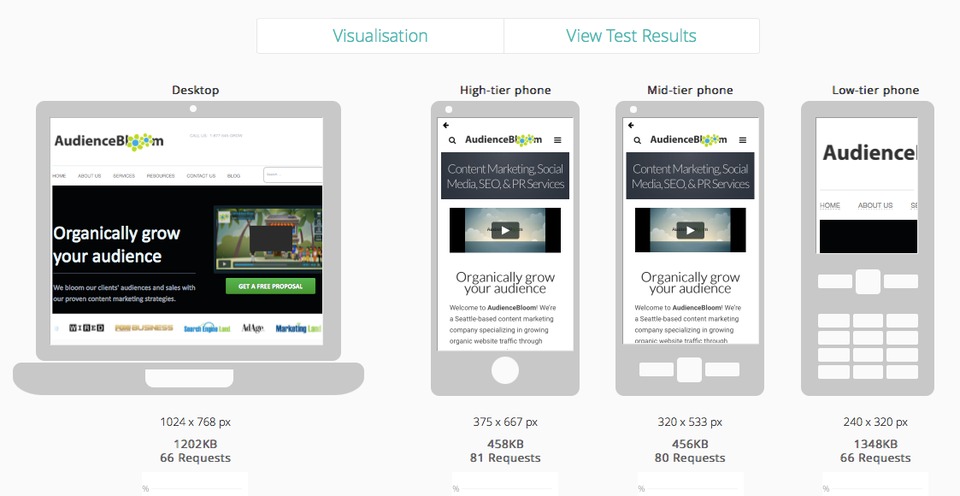Click search icon in Mid-tier phone preview
Screen dimensions: 960x496
pyautogui.click(x=637, y=141)
